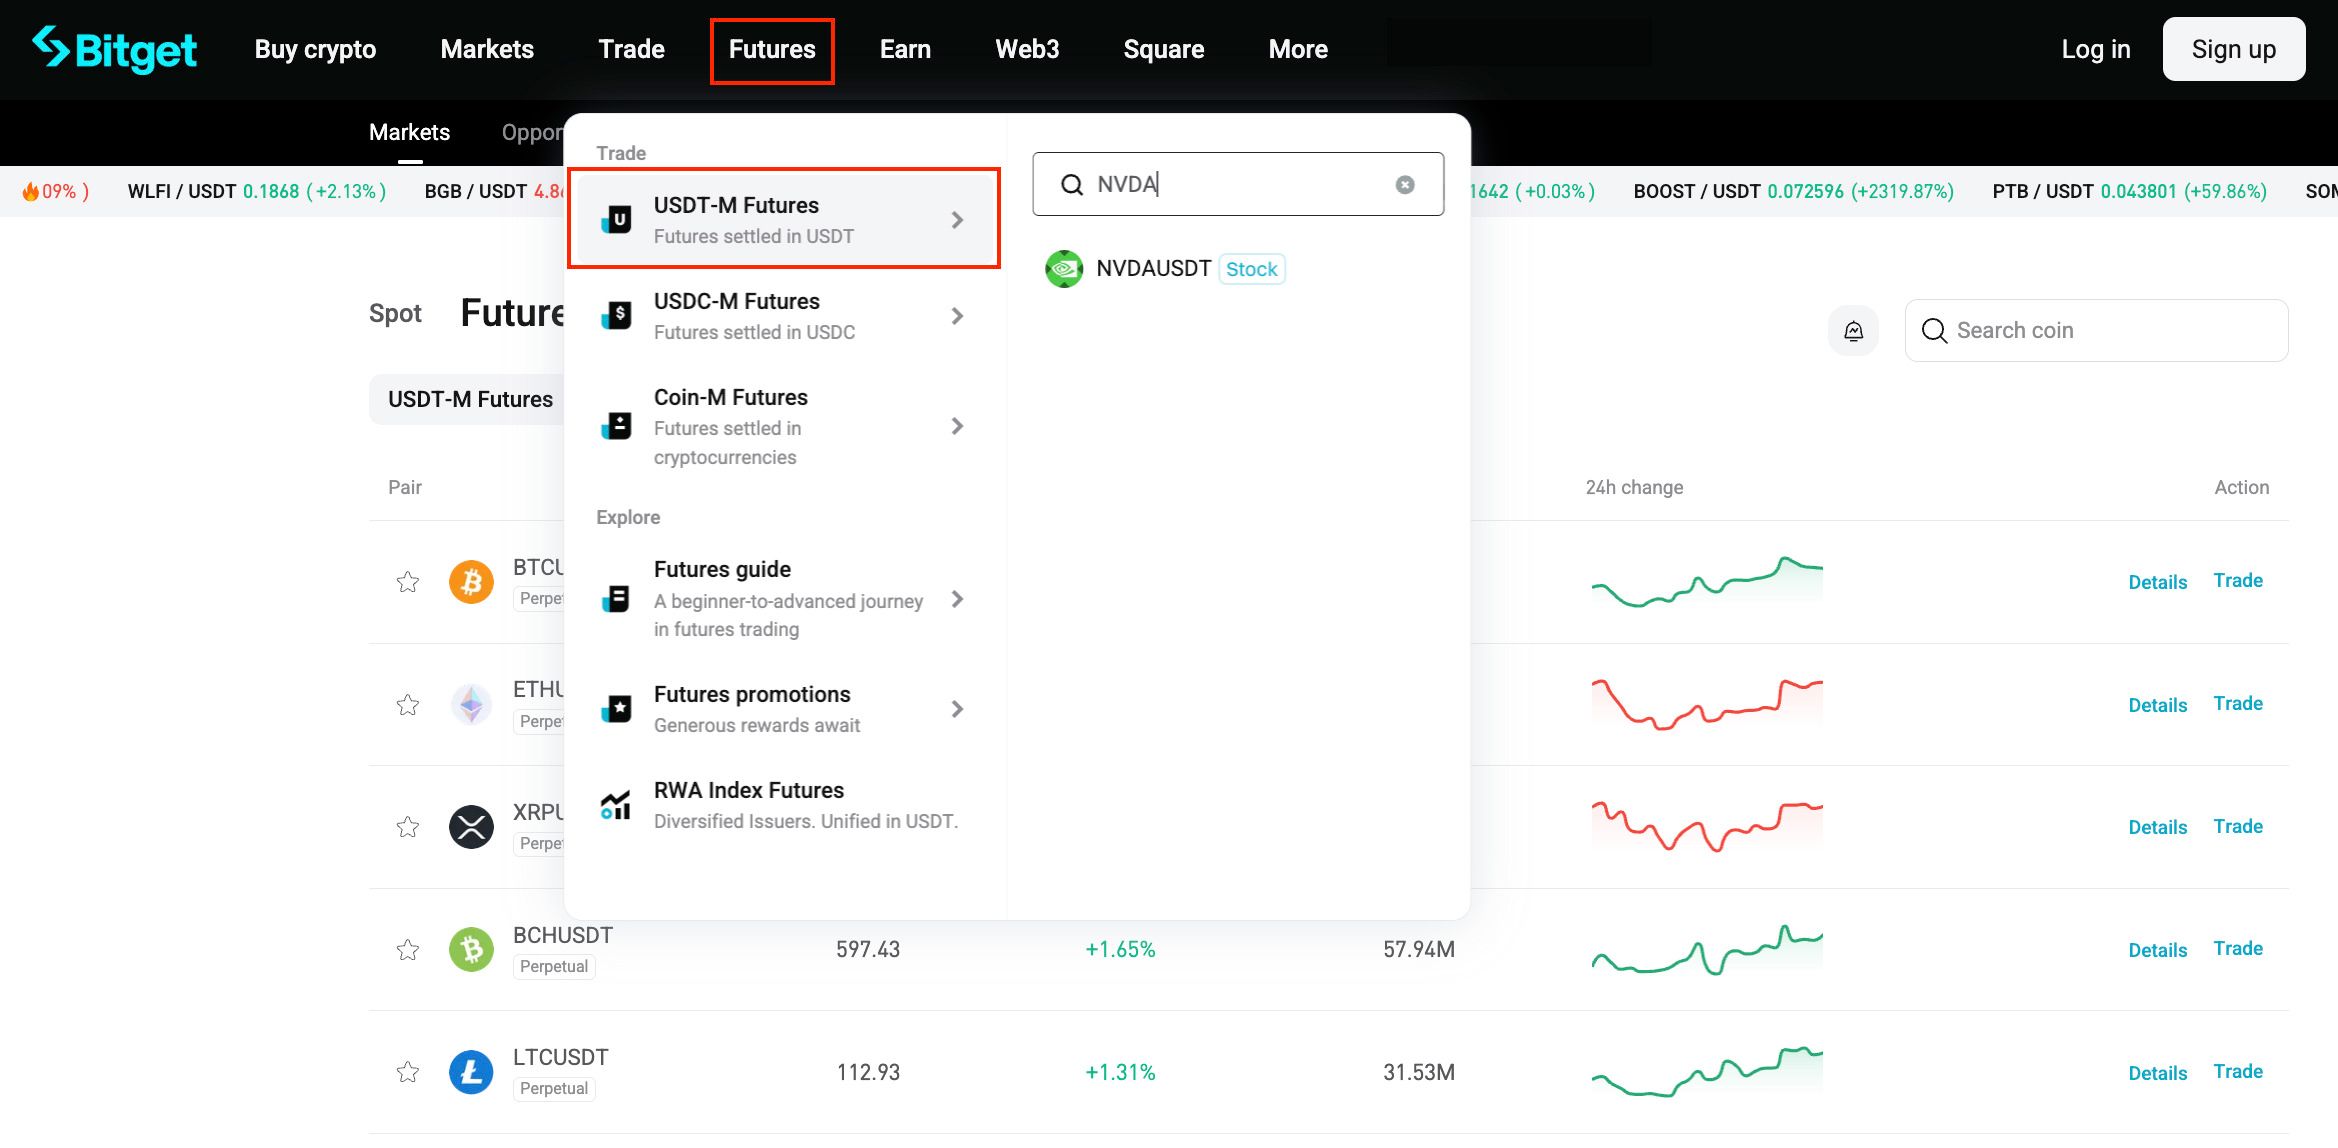Screen dimensions: 2338x1148
Task: Favorite BTCUSDT with the star
Action: (x=407, y=582)
